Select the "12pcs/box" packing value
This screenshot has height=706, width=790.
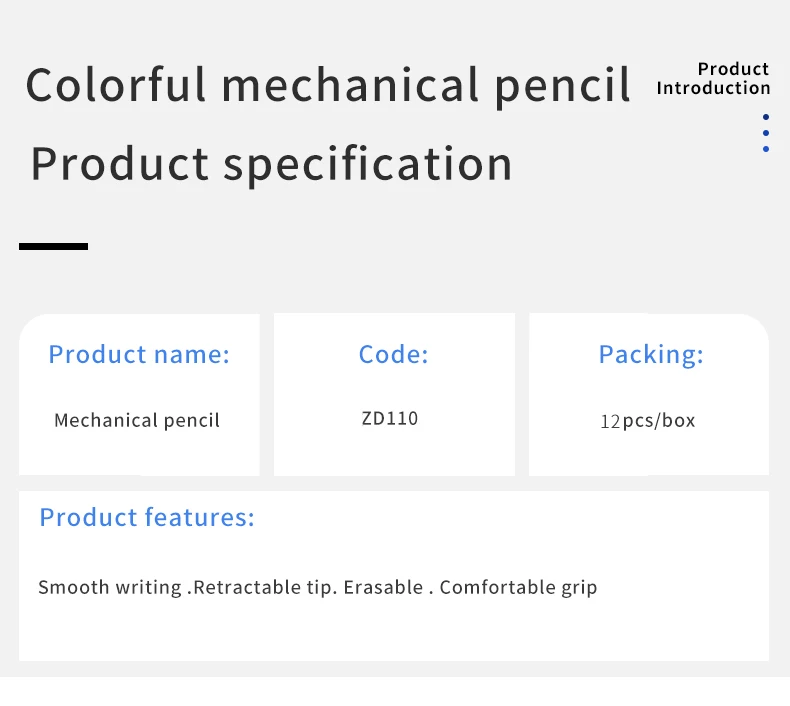click(647, 421)
